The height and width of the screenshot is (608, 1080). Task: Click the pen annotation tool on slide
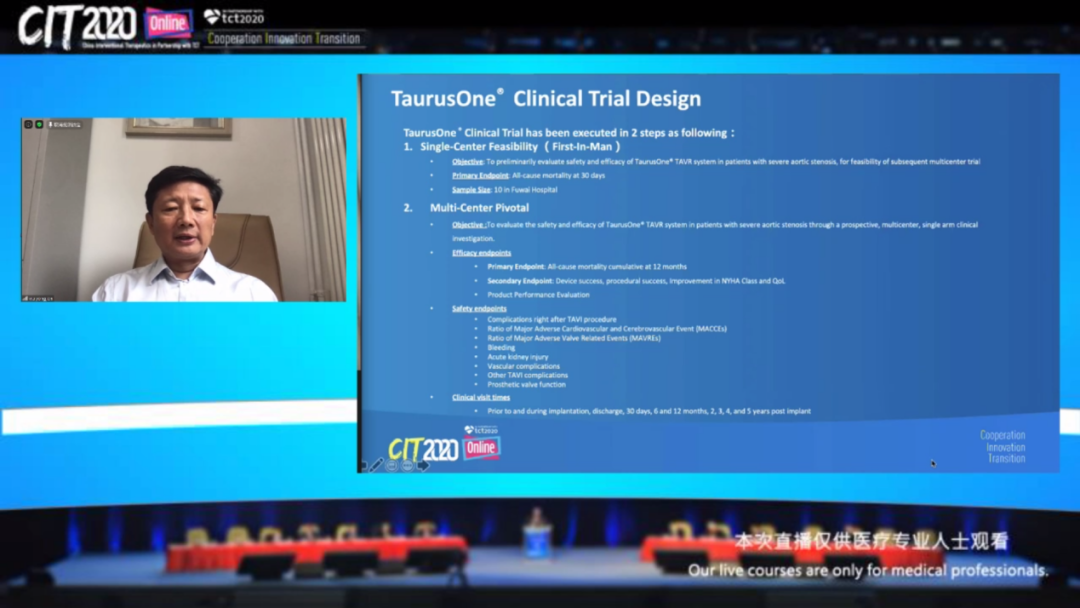coord(376,465)
